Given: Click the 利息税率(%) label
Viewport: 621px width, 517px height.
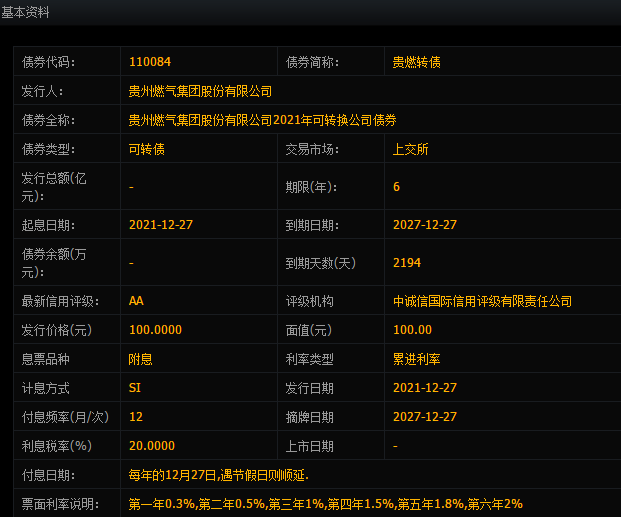Looking at the screenshot, I should (57, 446).
